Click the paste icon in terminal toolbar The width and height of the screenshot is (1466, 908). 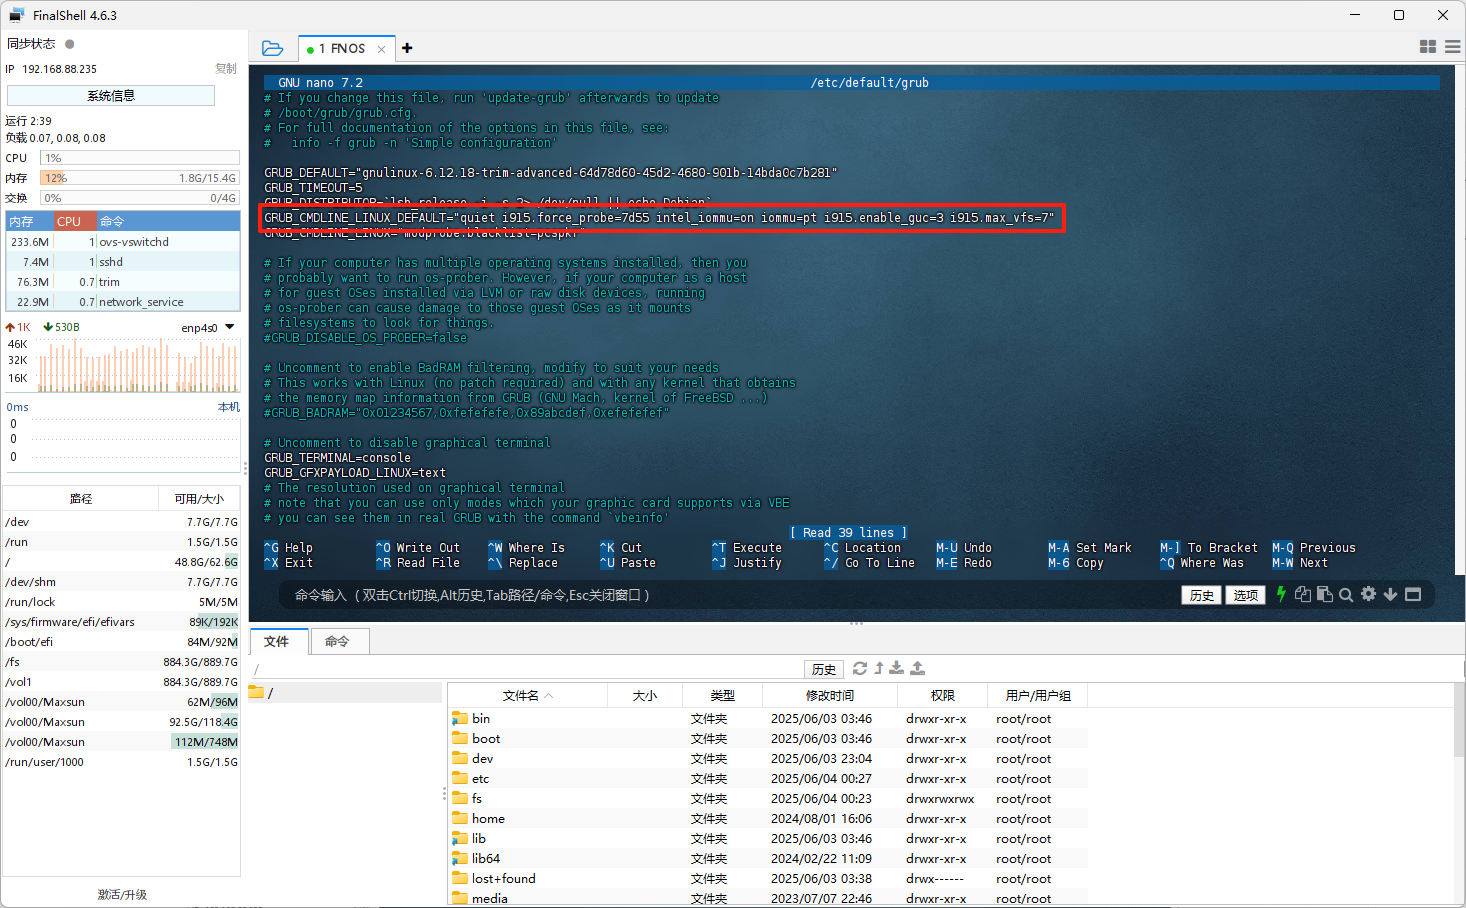tap(1325, 594)
